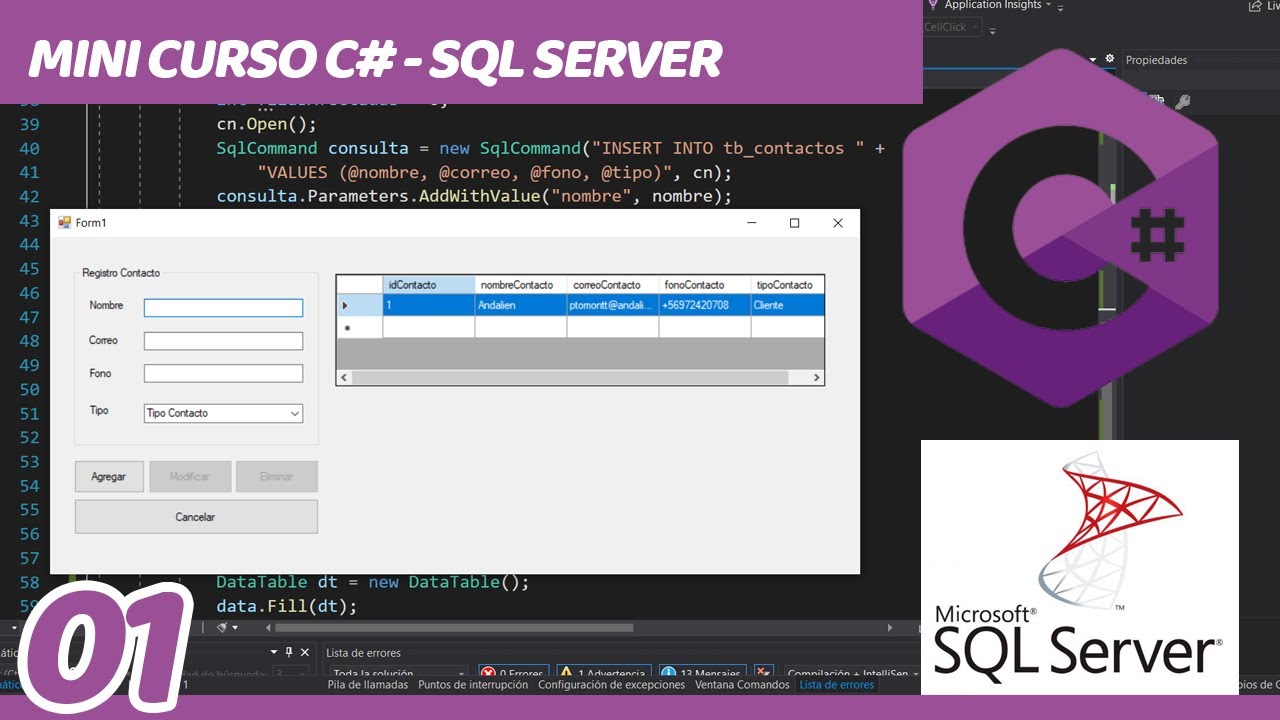Viewport: 1280px width, 720px height.
Task: Click the code editor horizontal scrollbar thumb
Action: pyautogui.click(x=456, y=628)
